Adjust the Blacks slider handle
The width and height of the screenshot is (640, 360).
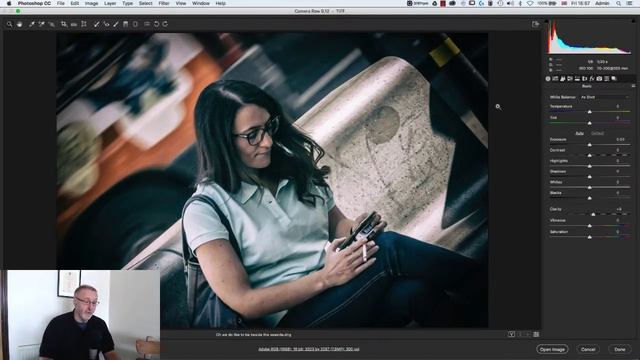(589, 198)
